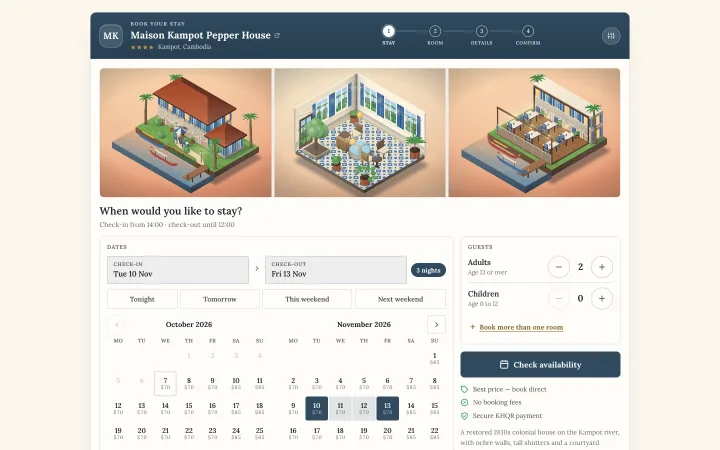Open the tiled lounge room illustration

point(360,133)
